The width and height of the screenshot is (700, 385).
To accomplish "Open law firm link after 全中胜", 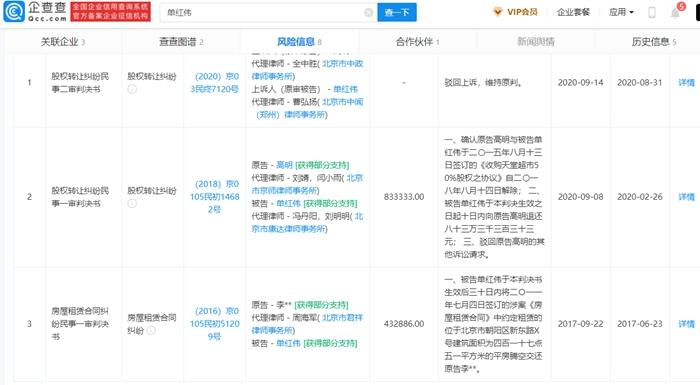I will (308, 70).
